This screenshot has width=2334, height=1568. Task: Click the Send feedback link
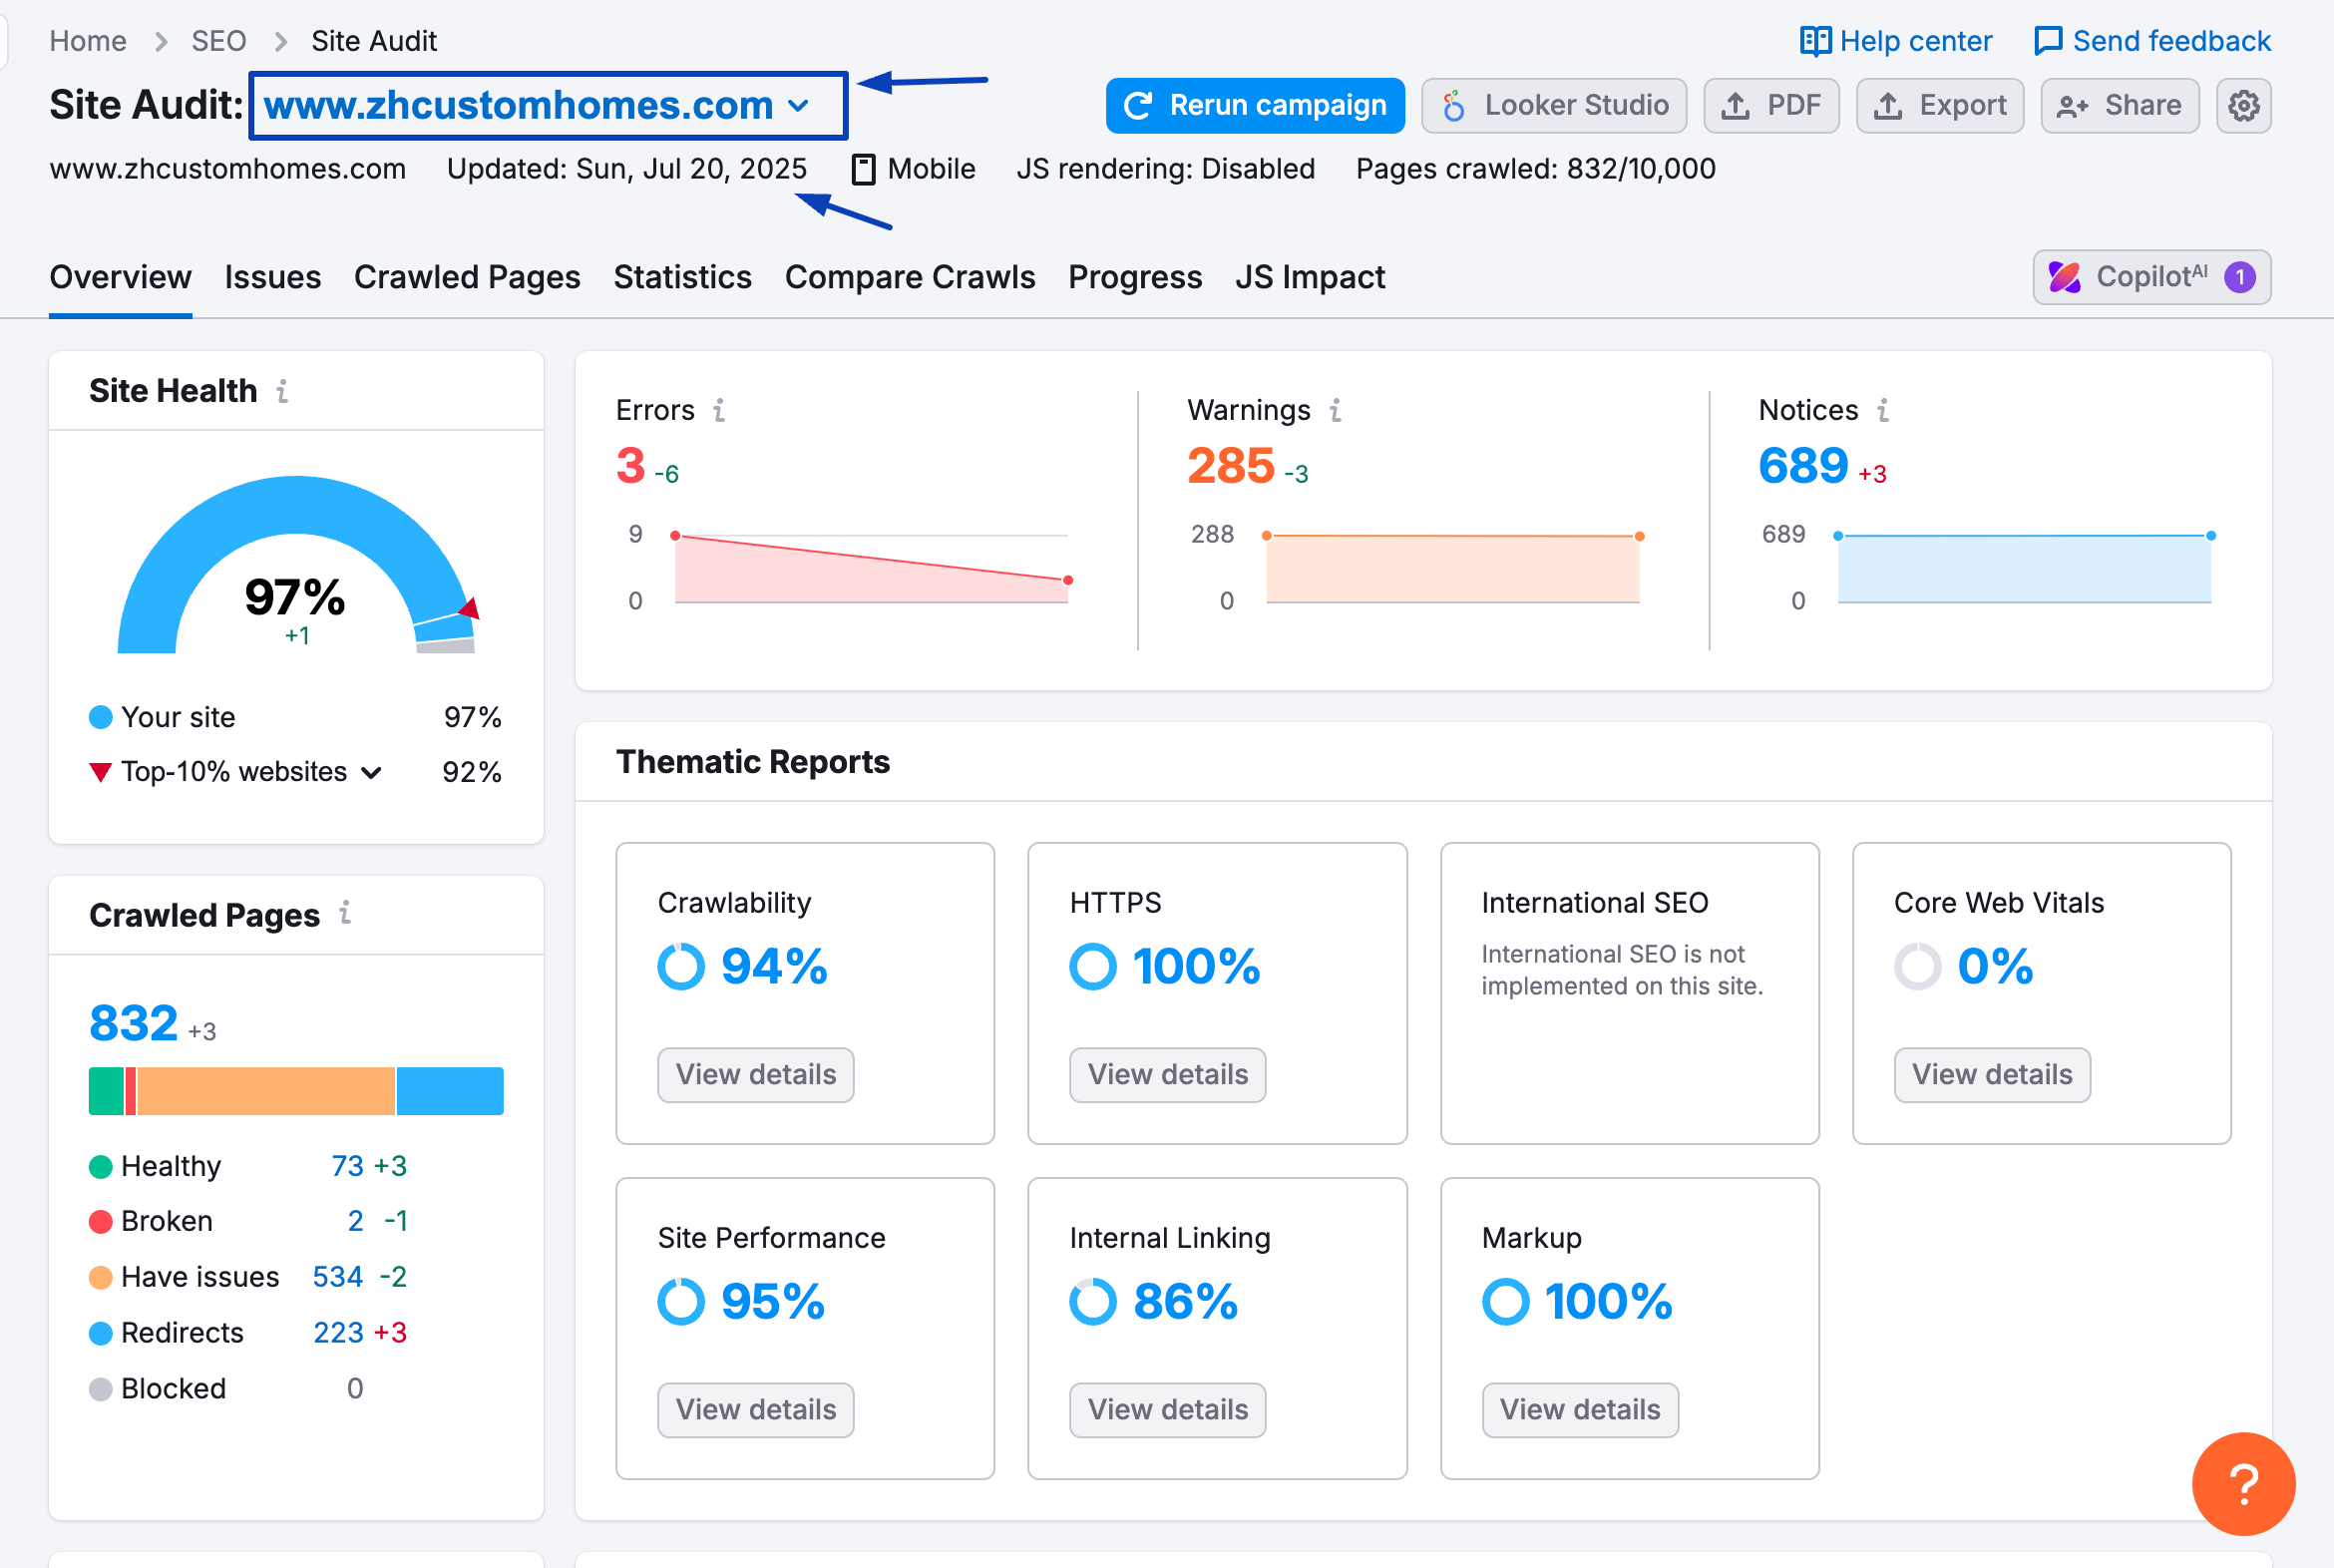pyautogui.click(x=2152, y=41)
